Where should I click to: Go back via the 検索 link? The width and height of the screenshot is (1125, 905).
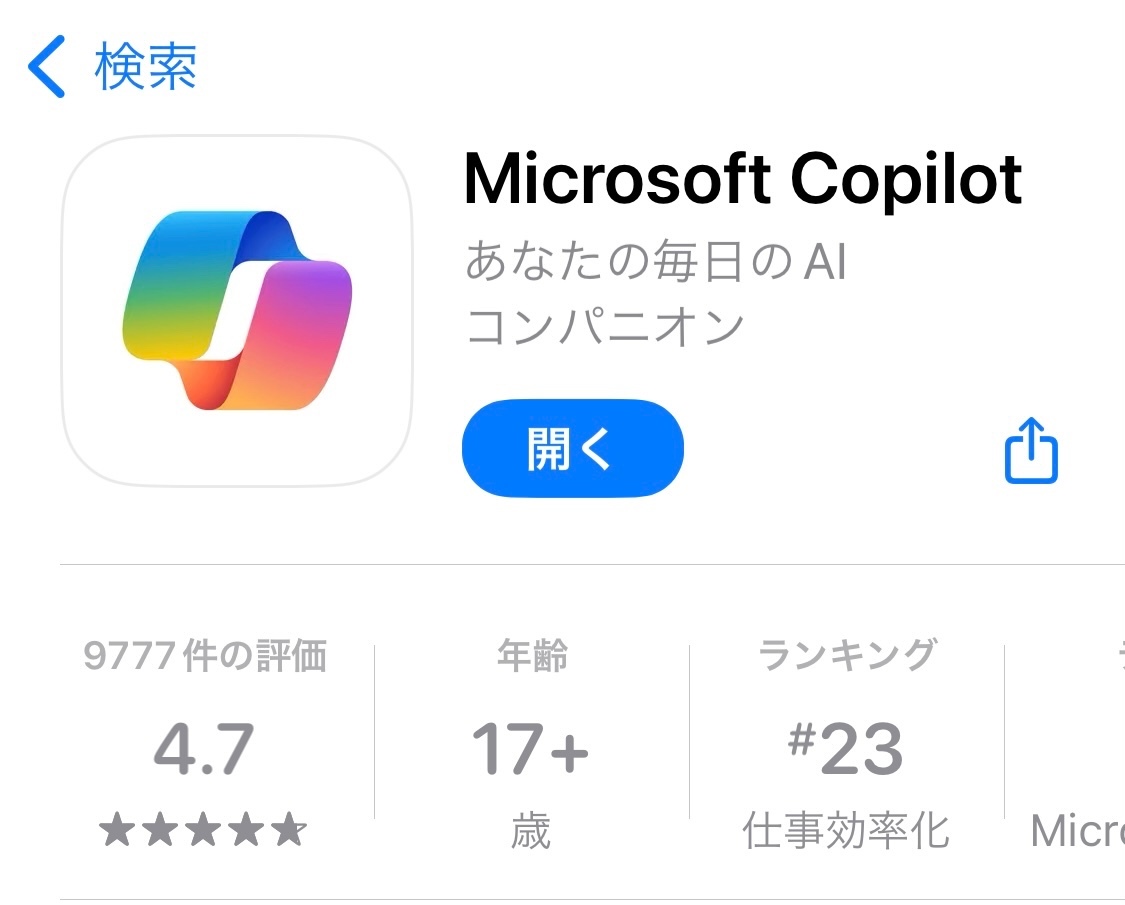pyautogui.click(x=146, y=66)
